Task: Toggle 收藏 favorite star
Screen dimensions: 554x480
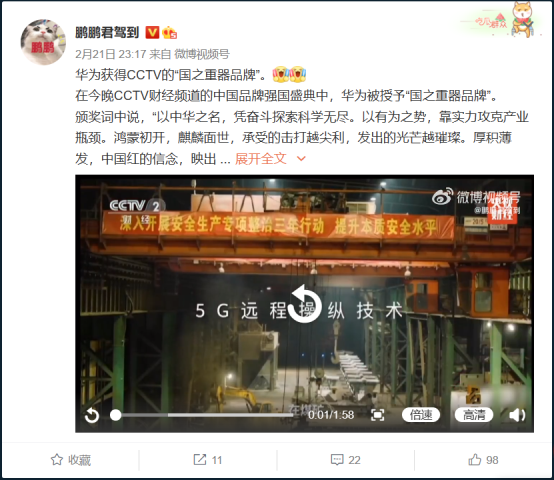Action: (71, 460)
